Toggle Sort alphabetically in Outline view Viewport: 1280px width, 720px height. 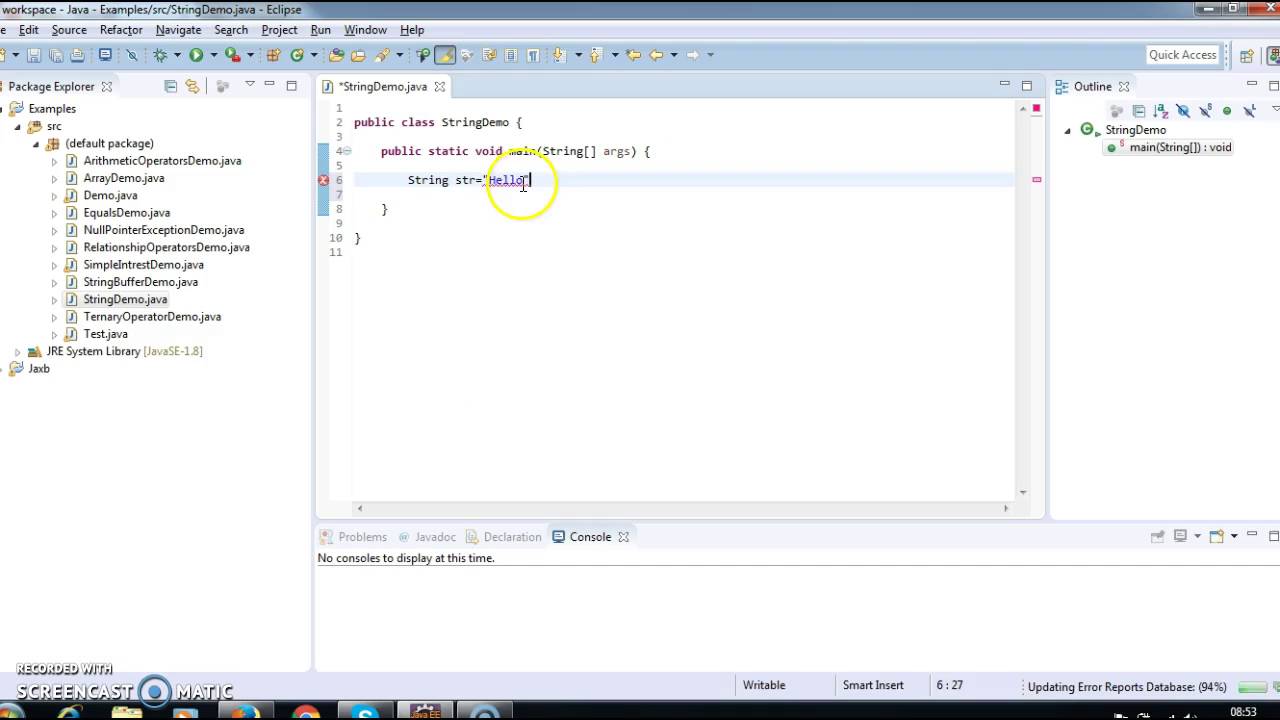tap(1161, 111)
